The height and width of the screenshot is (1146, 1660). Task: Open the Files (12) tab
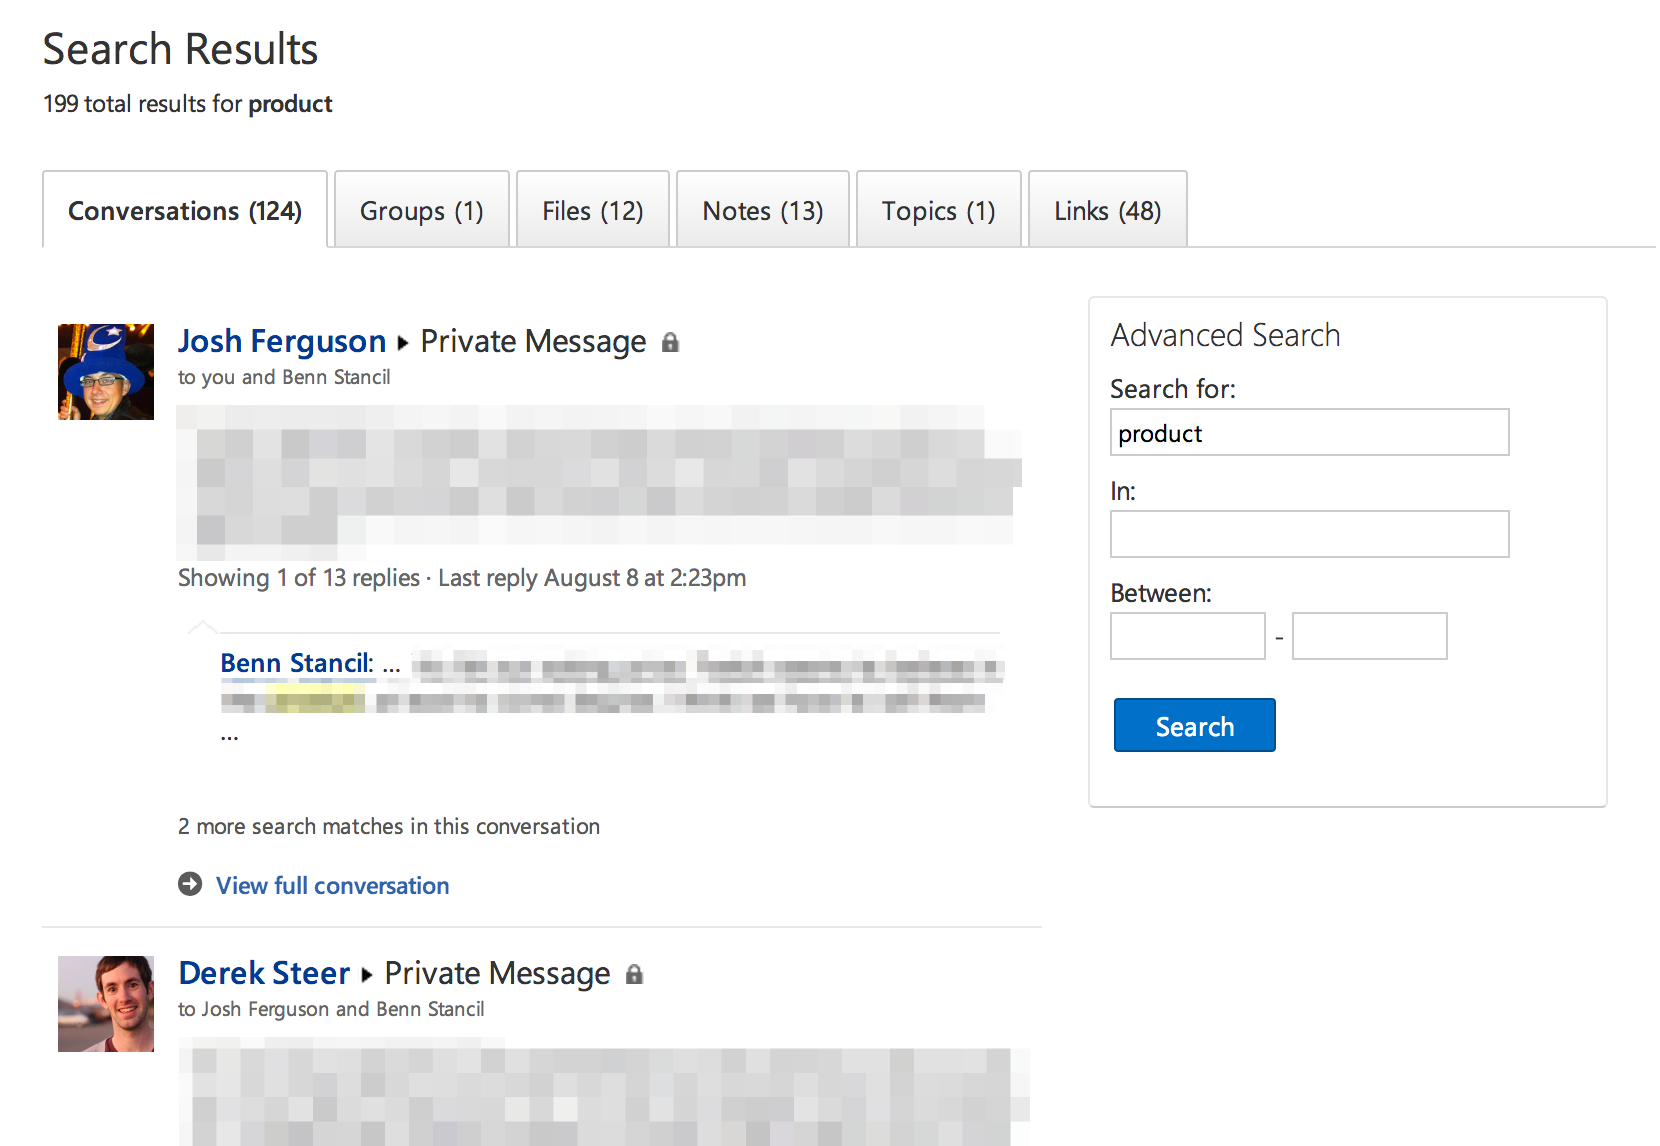tap(592, 210)
